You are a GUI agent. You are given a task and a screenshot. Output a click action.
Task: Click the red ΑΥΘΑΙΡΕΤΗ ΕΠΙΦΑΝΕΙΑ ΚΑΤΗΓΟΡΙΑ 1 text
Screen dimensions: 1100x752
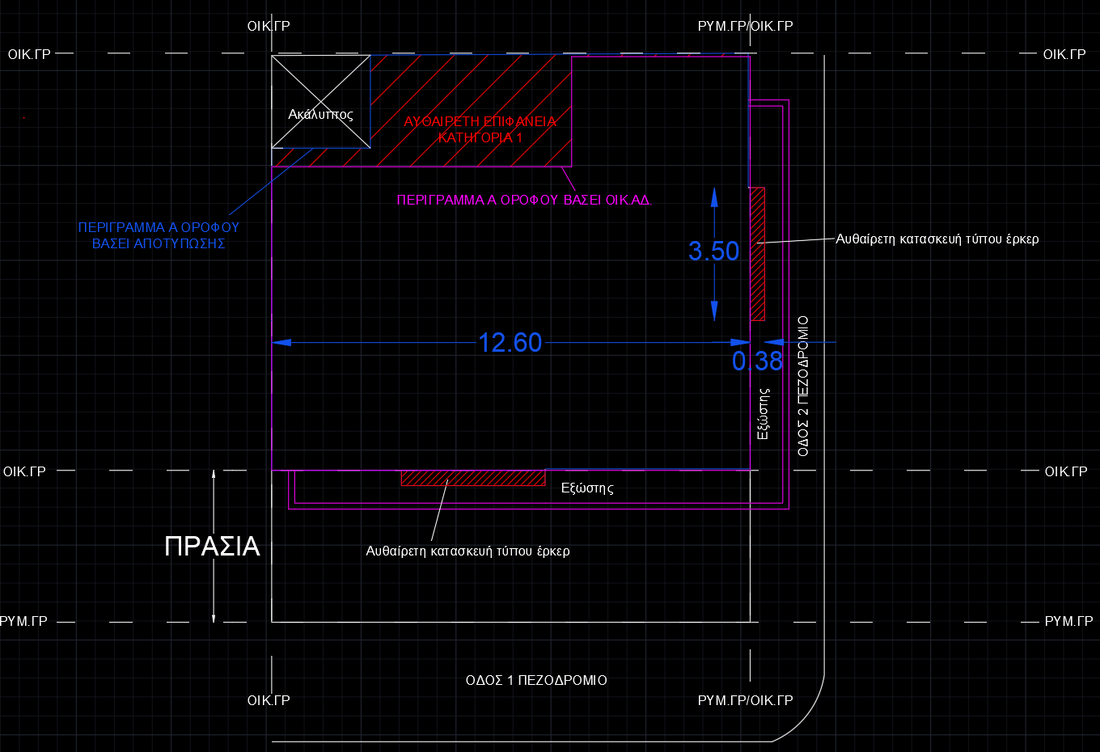[479, 128]
